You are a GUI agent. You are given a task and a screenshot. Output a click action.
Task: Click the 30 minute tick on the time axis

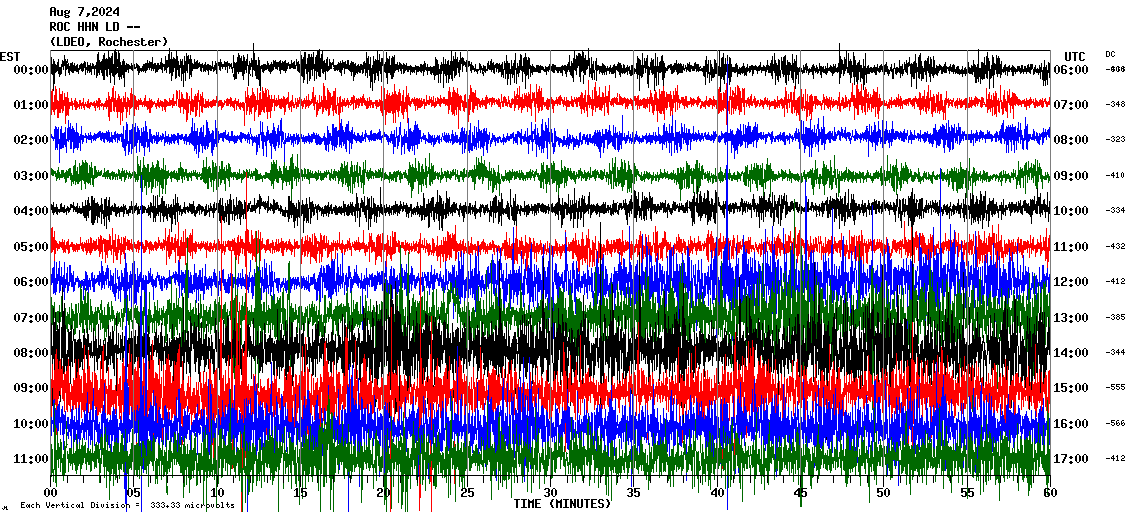pyautogui.click(x=550, y=494)
